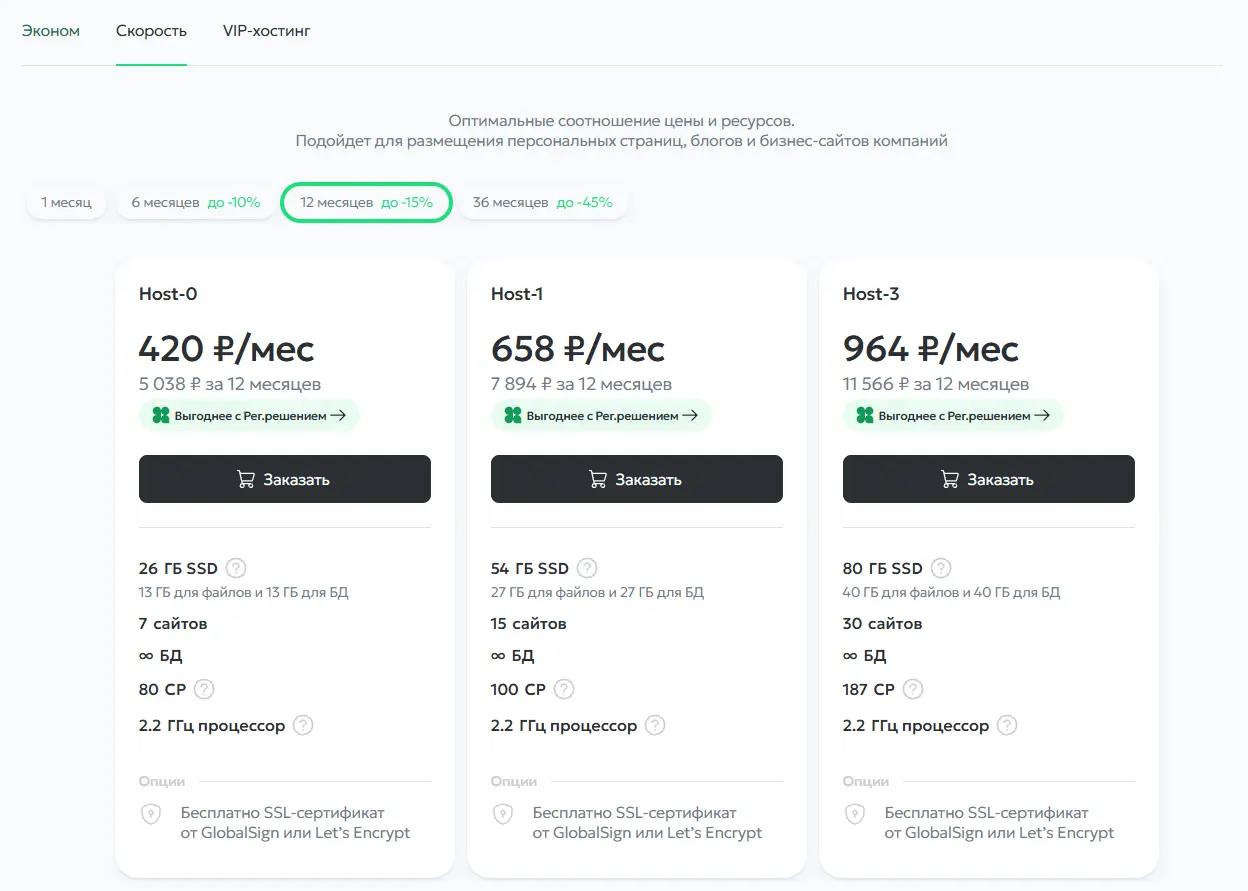1248x891 pixels.
Task: Choose the 1 месяц billing period
Action: pyautogui.click(x=66, y=202)
